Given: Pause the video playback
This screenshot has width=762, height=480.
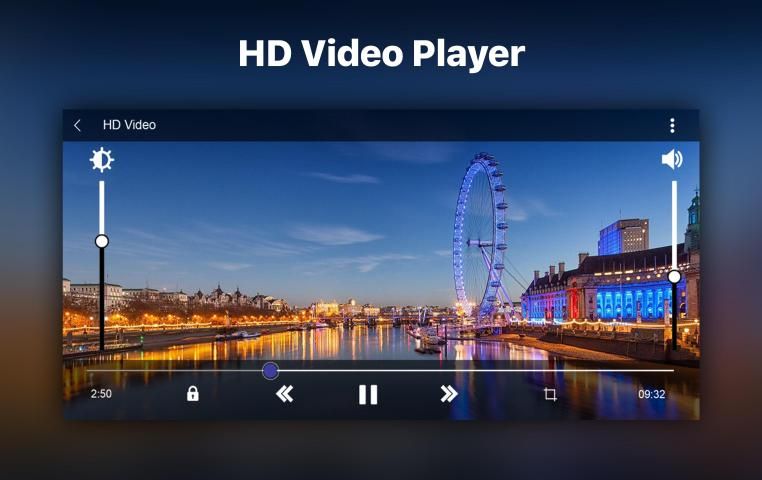Looking at the screenshot, I should 368,394.
